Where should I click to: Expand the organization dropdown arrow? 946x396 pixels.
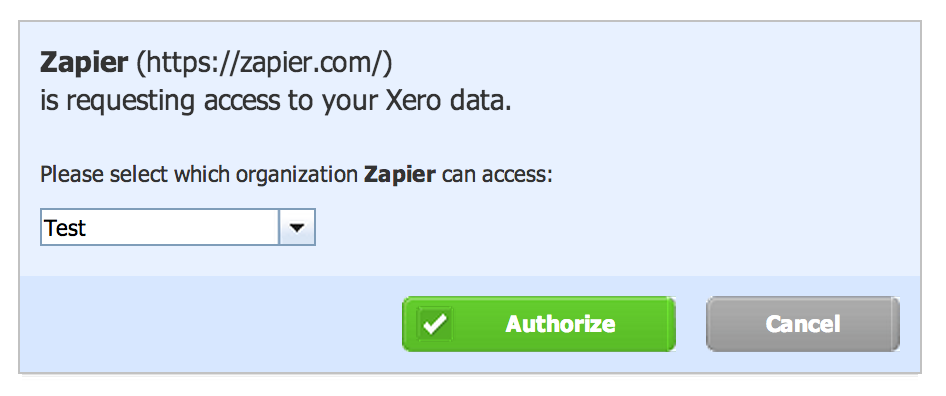click(297, 228)
